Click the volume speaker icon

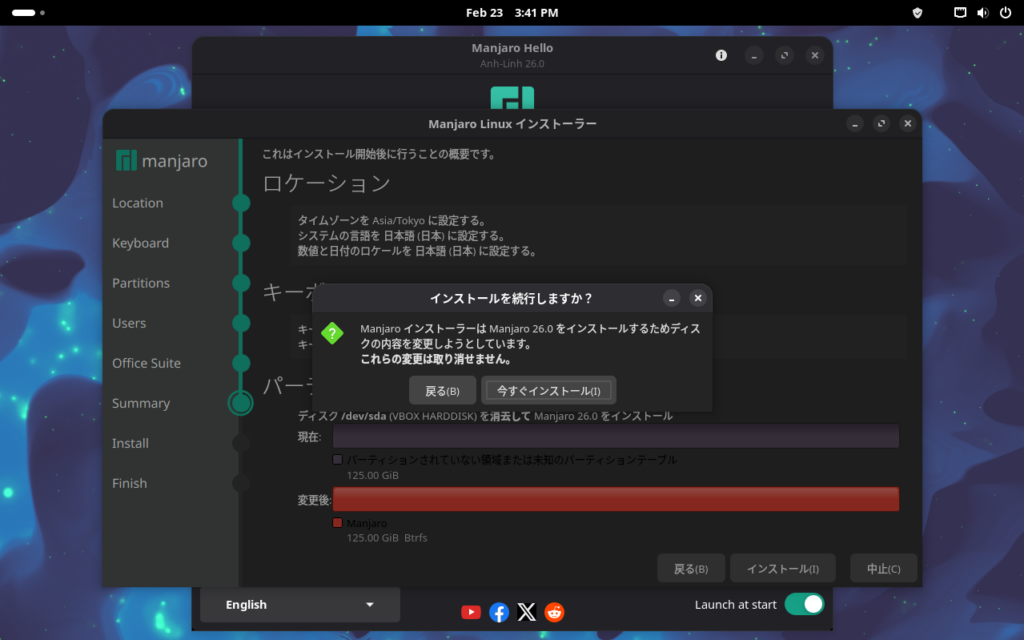[981, 13]
